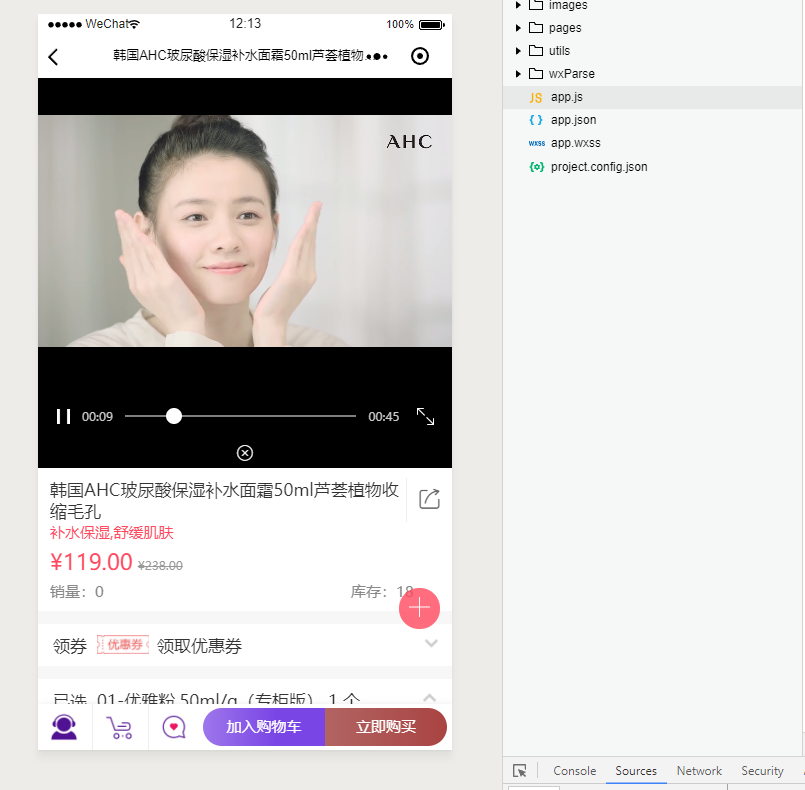Tap the video frame of woman
The image size is (805, 790).
[245, 230]
